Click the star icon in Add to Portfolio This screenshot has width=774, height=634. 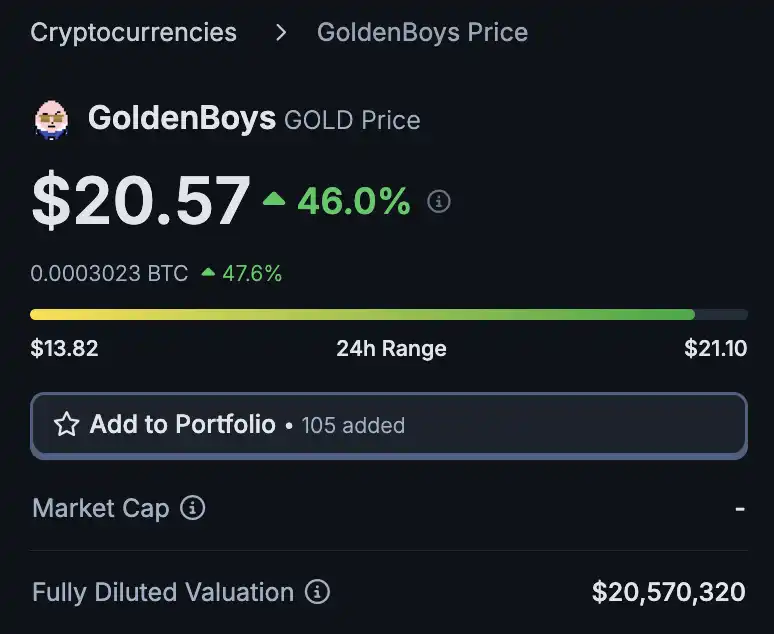(x=67, y=425)
